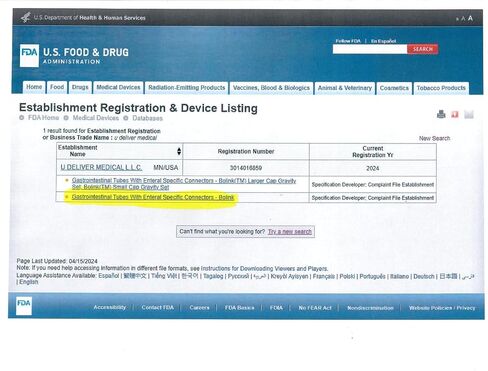
Task: Open the Contact FDA footer link
Action: (158, 307)
